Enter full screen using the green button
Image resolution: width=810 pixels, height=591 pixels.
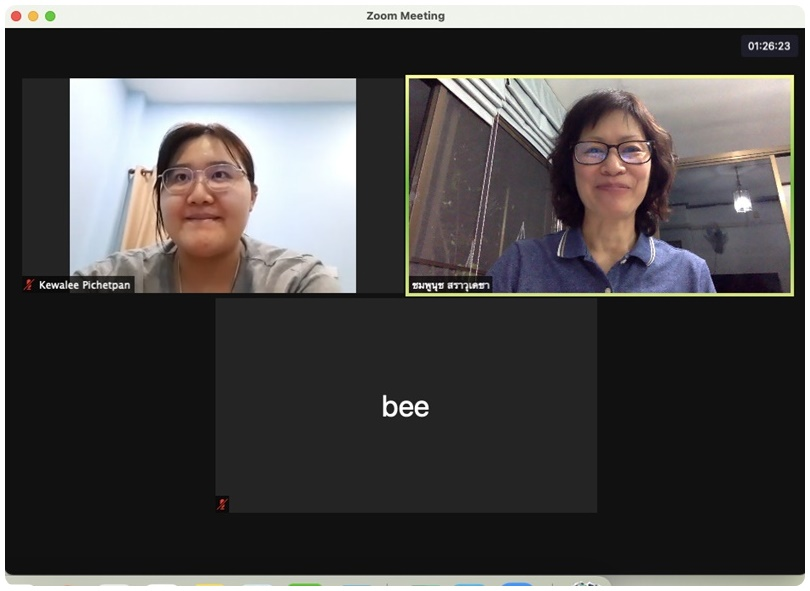click(x=50, y=16)
